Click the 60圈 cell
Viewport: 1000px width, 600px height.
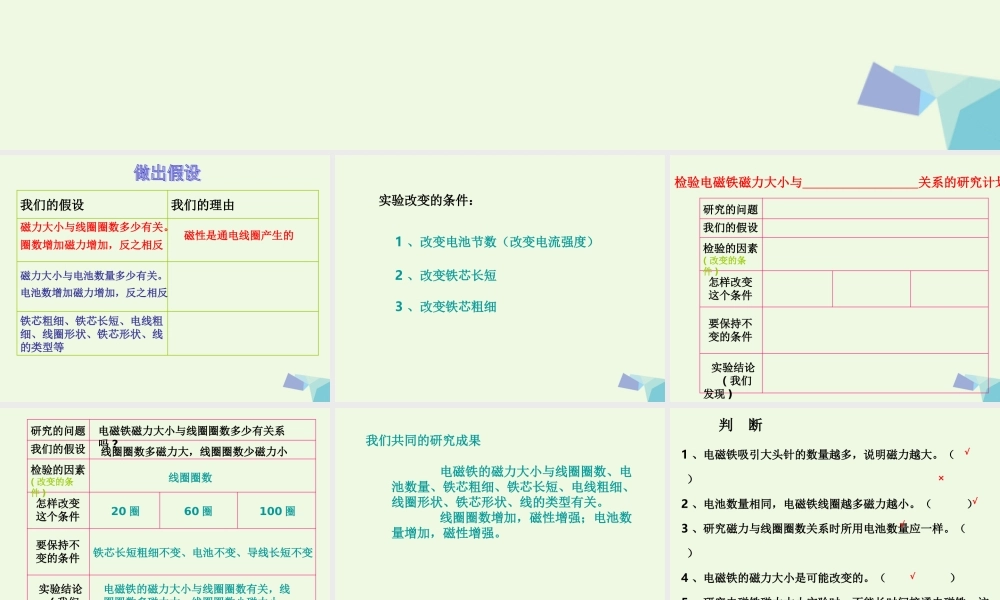198,511
